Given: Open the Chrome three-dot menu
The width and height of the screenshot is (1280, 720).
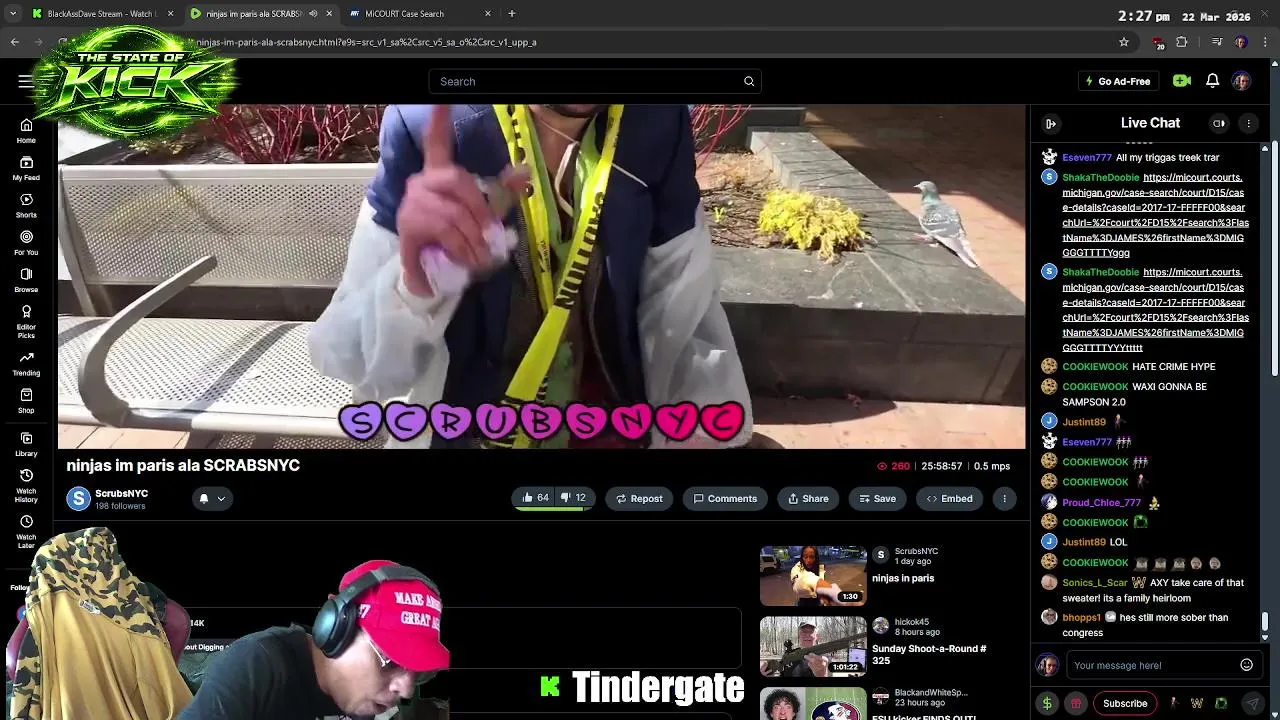Looking at the screenshot, I should tap(1266, 42).
